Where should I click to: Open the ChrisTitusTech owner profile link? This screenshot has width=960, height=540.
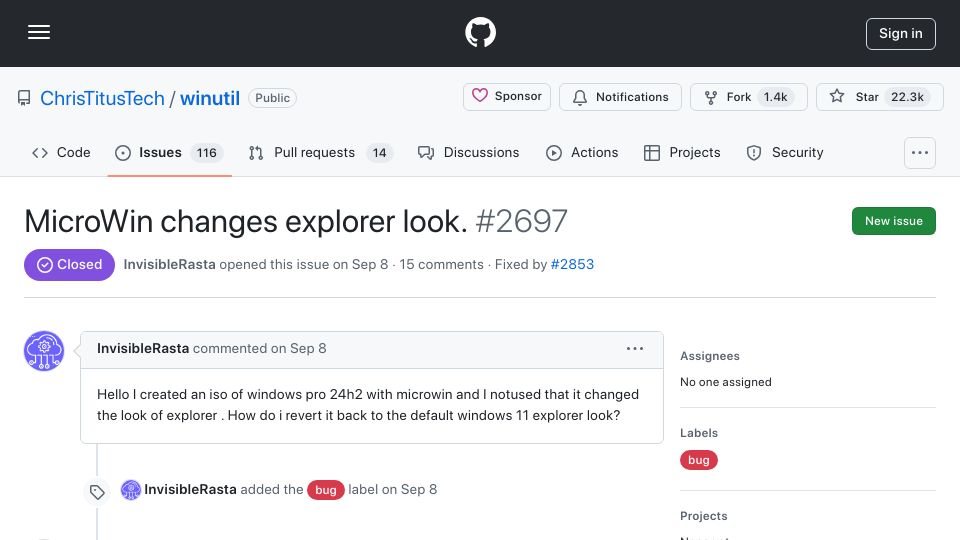[102, 98]
